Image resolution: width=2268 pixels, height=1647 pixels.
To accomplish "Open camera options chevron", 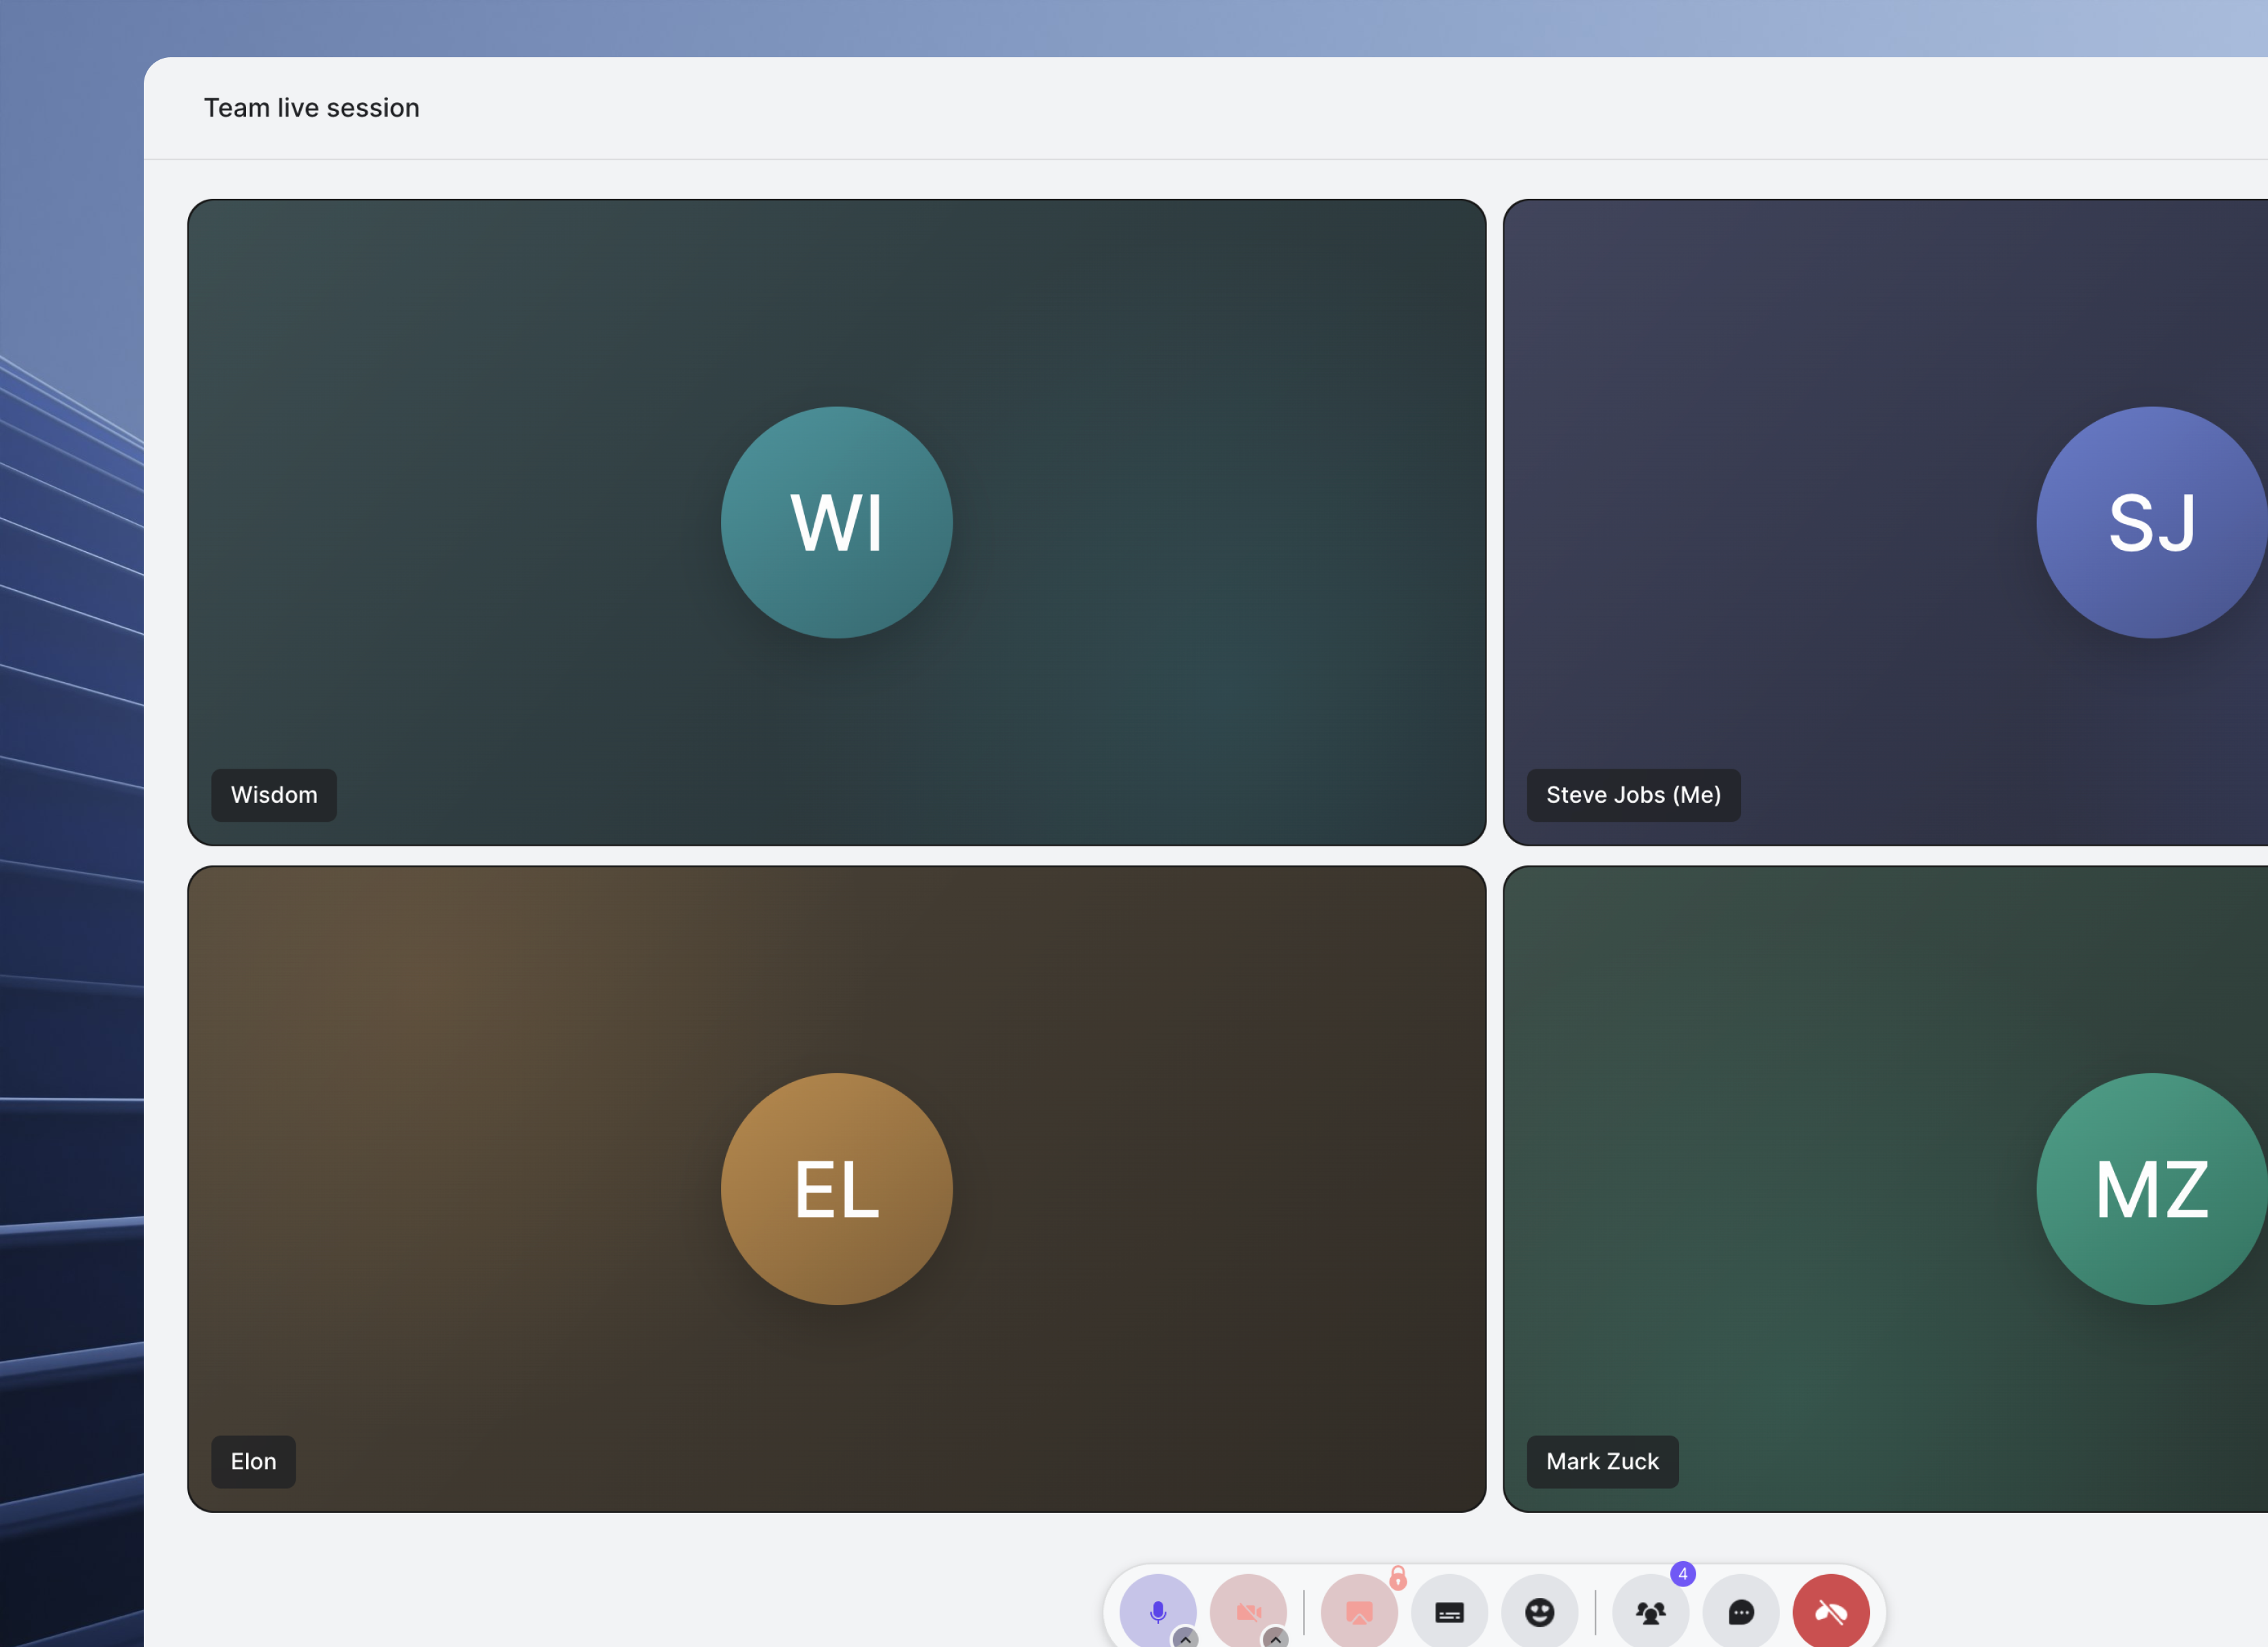I will click(1275, 1638).
